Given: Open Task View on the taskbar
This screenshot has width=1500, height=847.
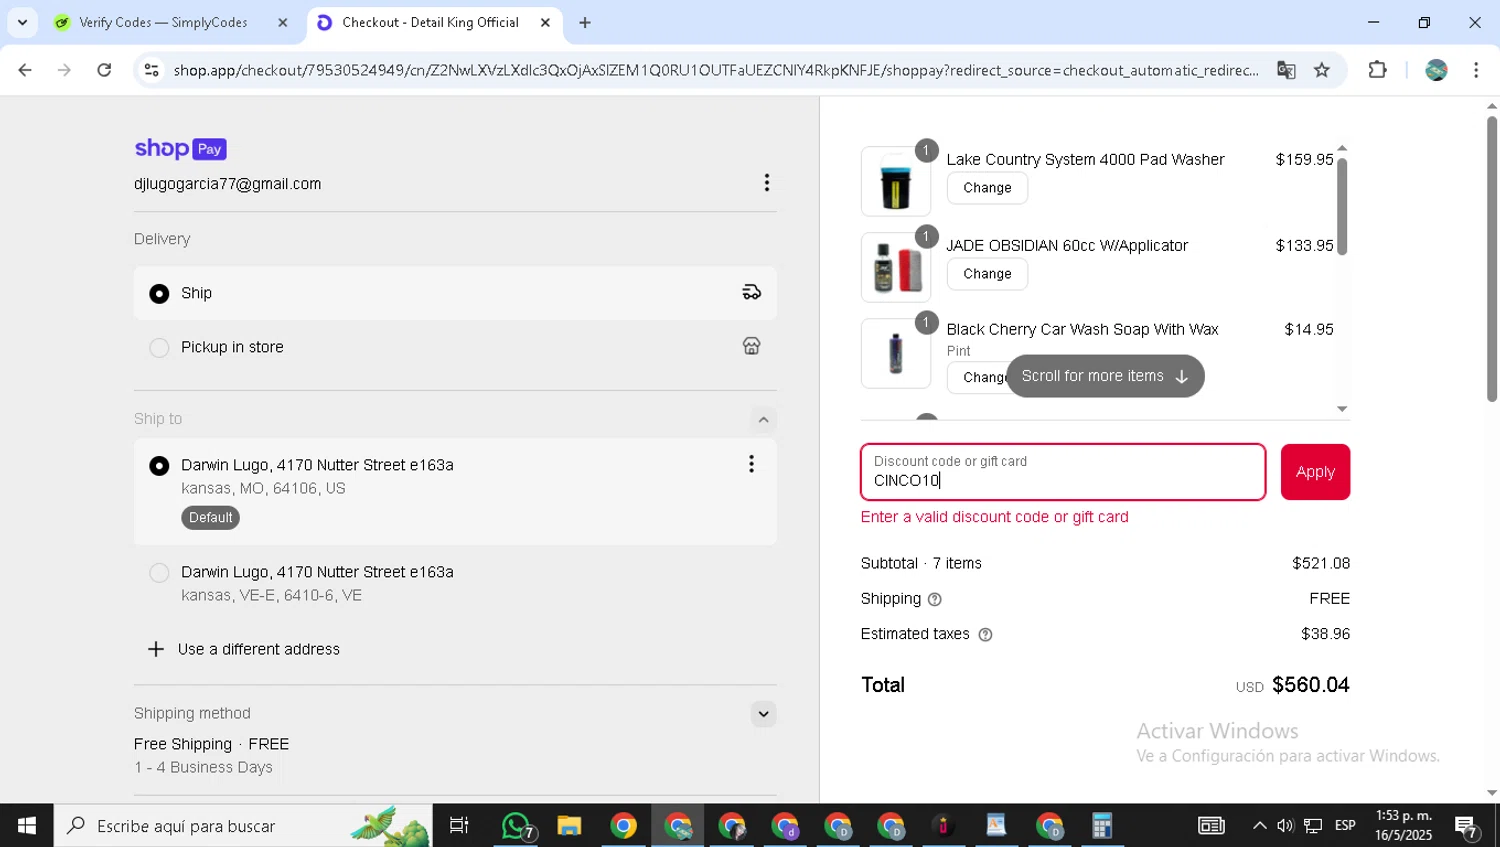Looking at the screenshot, I should (x=459, y=826).
